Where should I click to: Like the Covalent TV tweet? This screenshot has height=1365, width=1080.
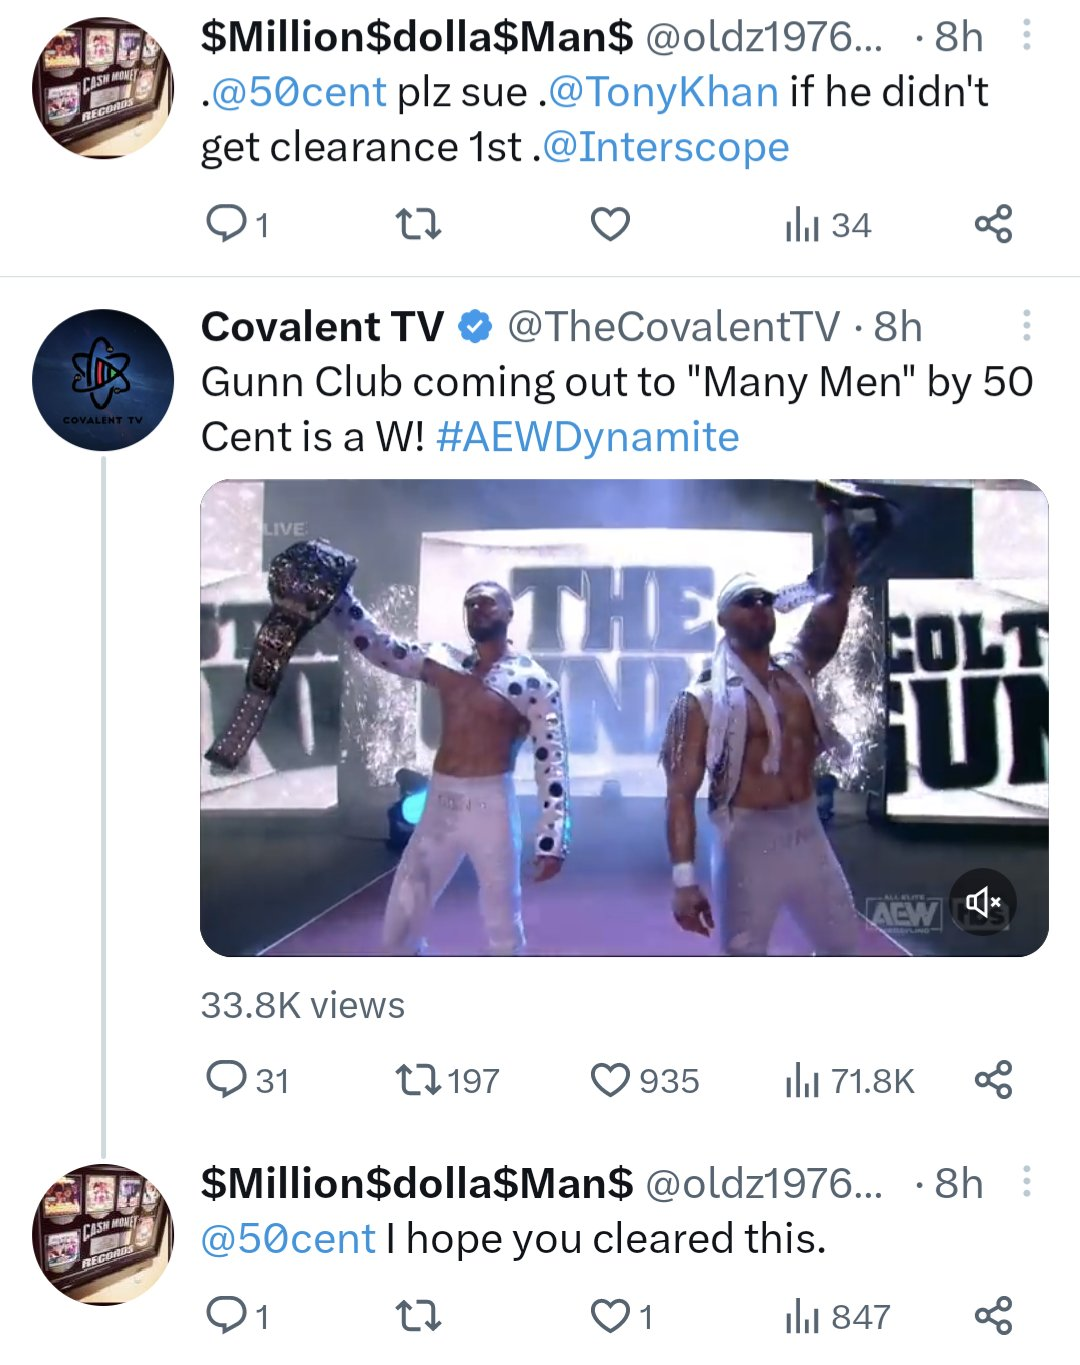[x=610, y=1080]
